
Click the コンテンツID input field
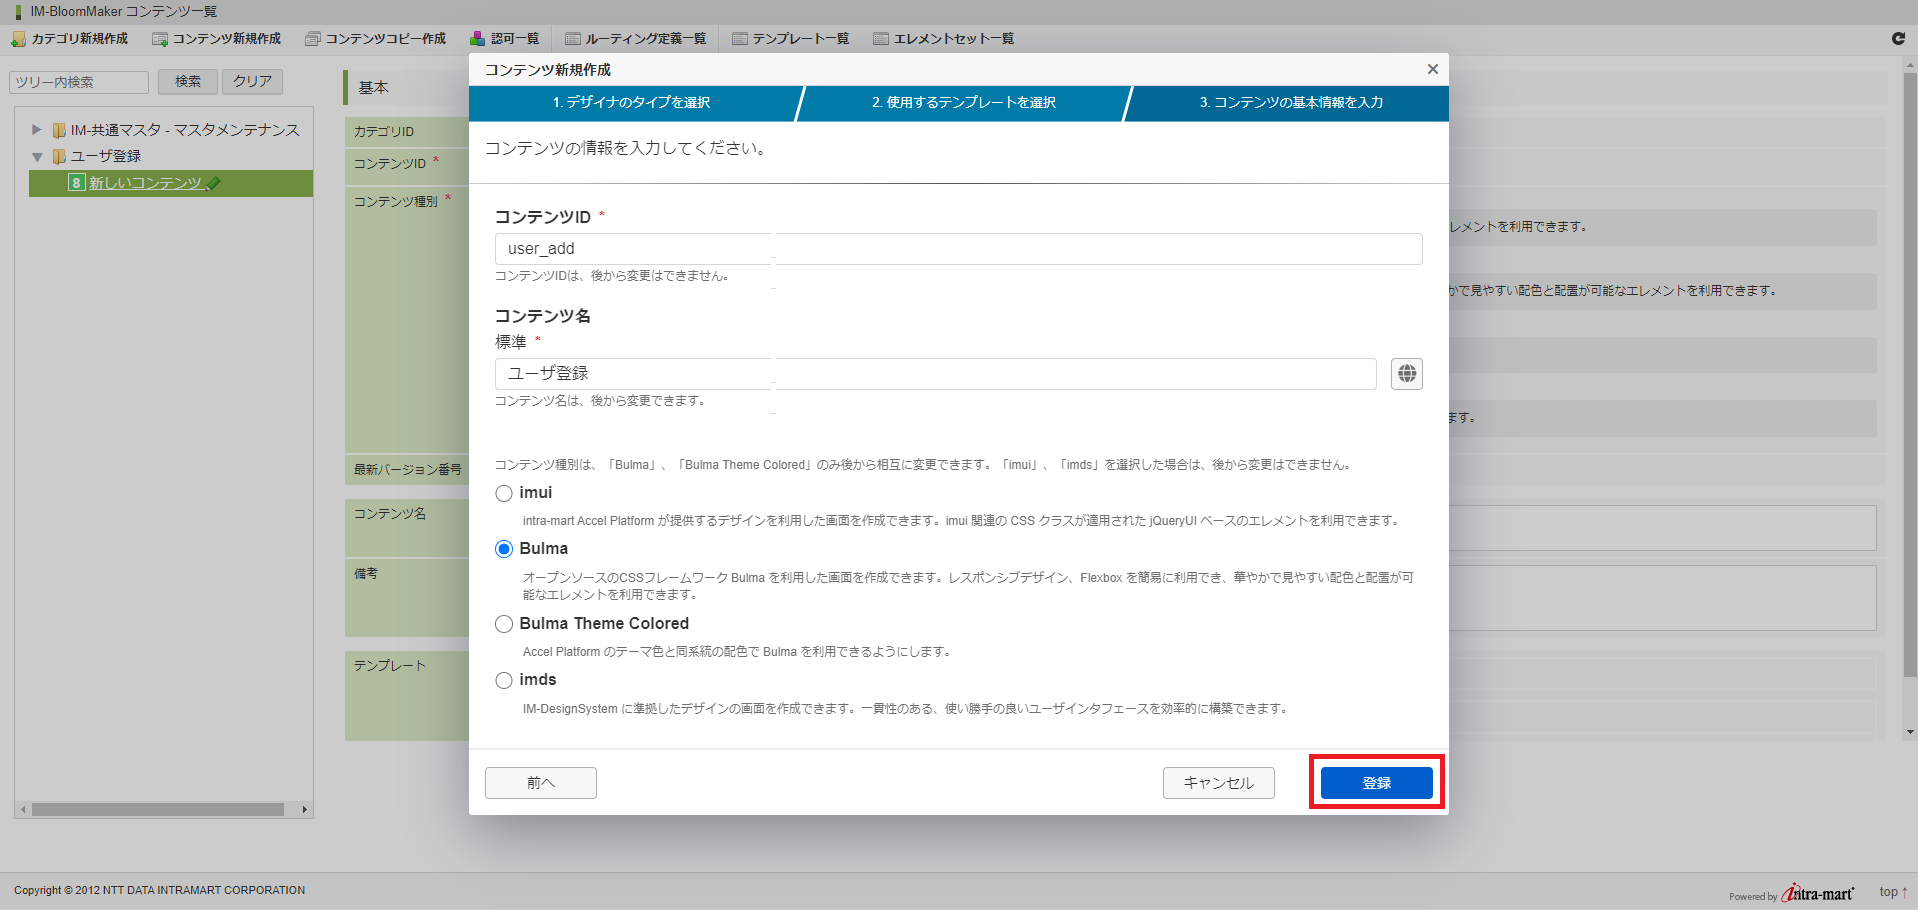click(x=959, y=249)
